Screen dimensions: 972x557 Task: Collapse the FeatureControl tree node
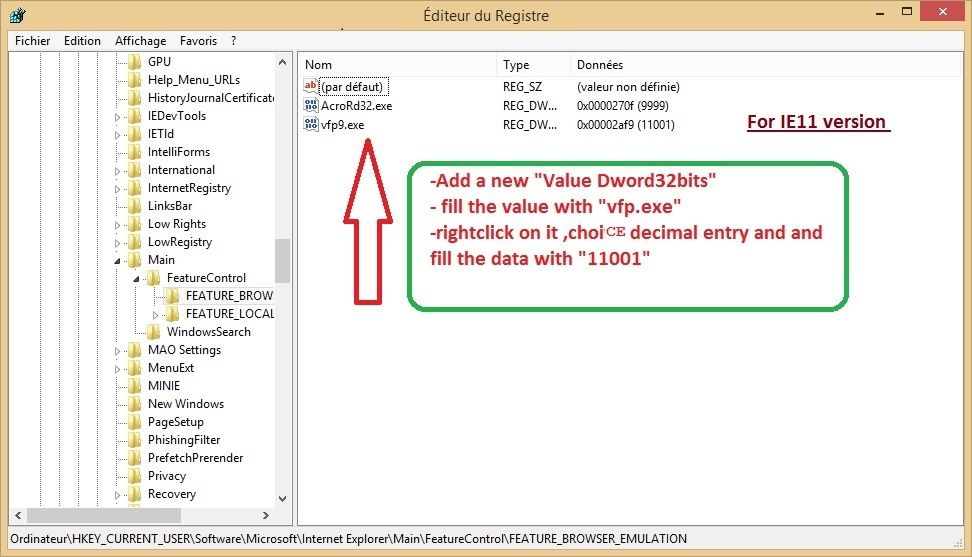click(x=137, y=278)
